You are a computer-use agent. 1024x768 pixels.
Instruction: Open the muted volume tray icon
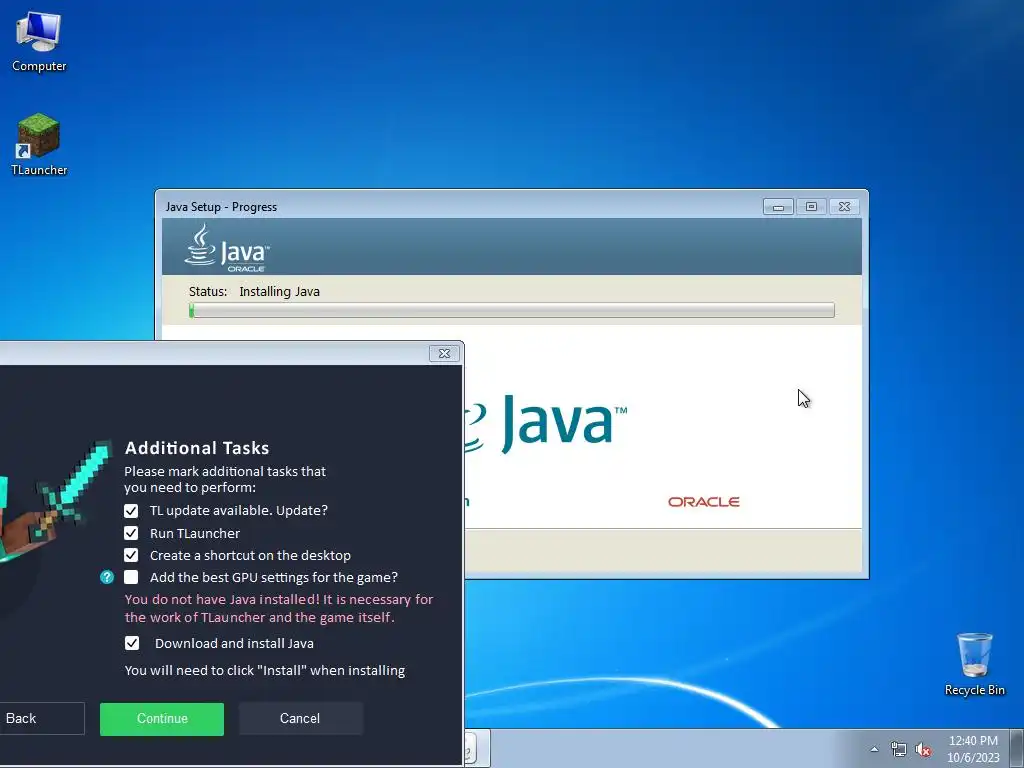(x=923, y=750)
